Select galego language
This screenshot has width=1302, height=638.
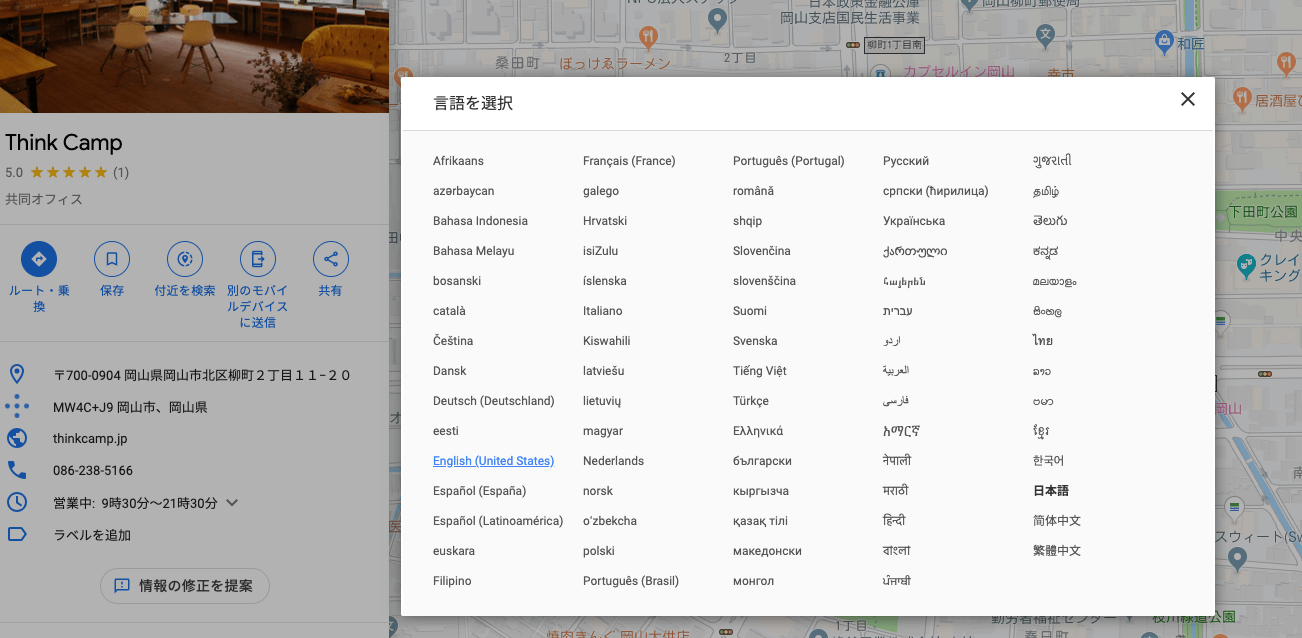click(601, 191)
